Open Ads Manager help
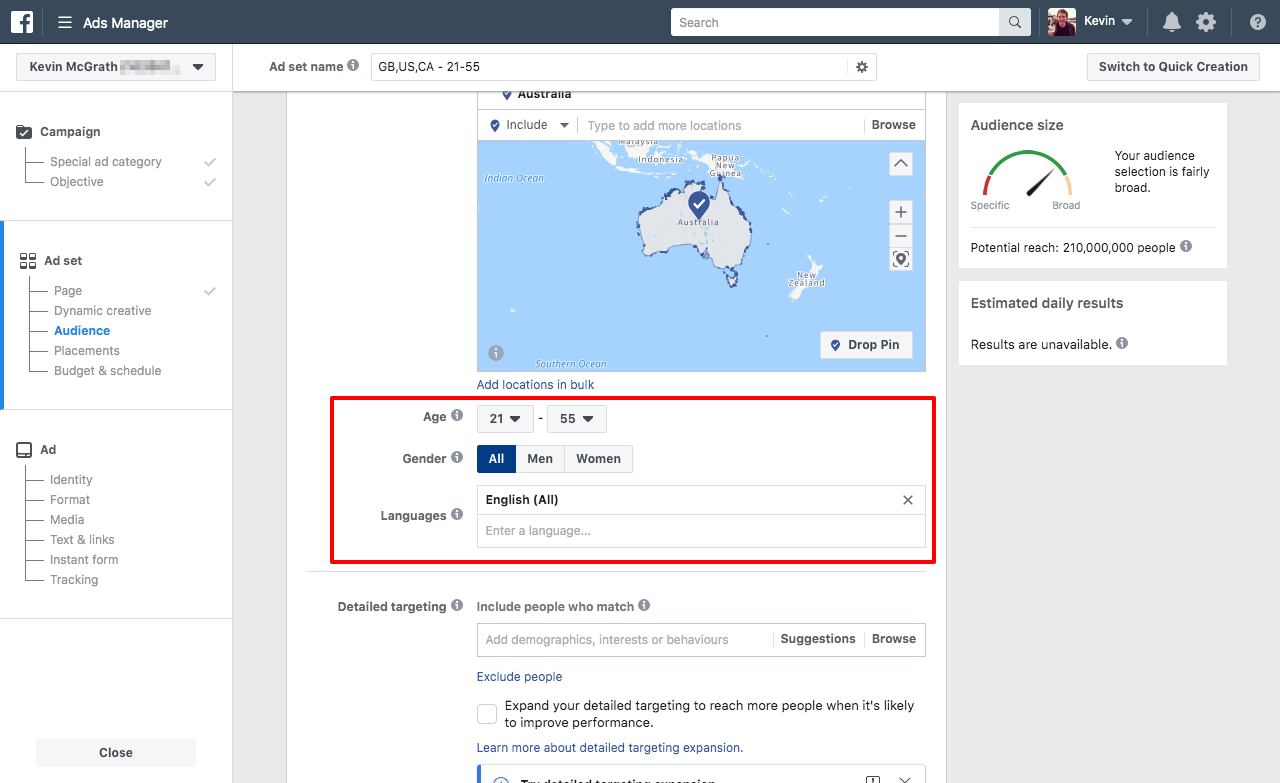The height and width of the screenshot is (783, 1280). 1257,20
